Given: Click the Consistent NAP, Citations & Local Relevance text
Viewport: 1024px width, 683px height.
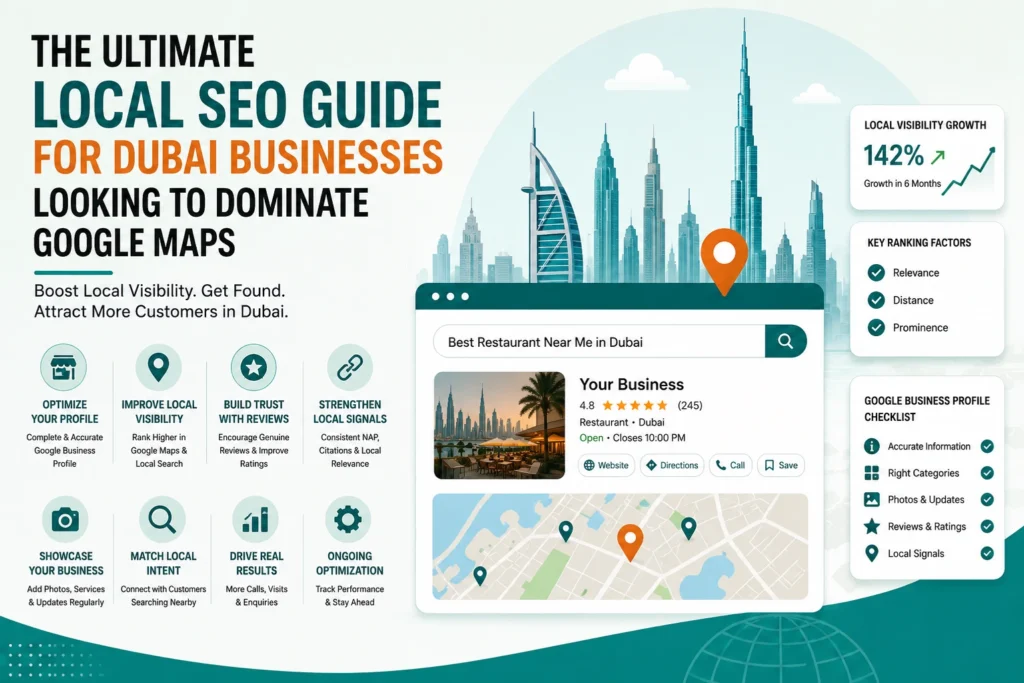Looking at the screenshot, I should (x=350, y=451).
